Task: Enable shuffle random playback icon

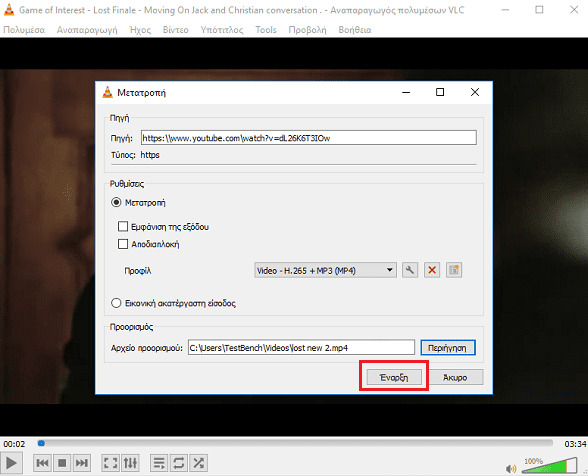Action: point(199,463)
